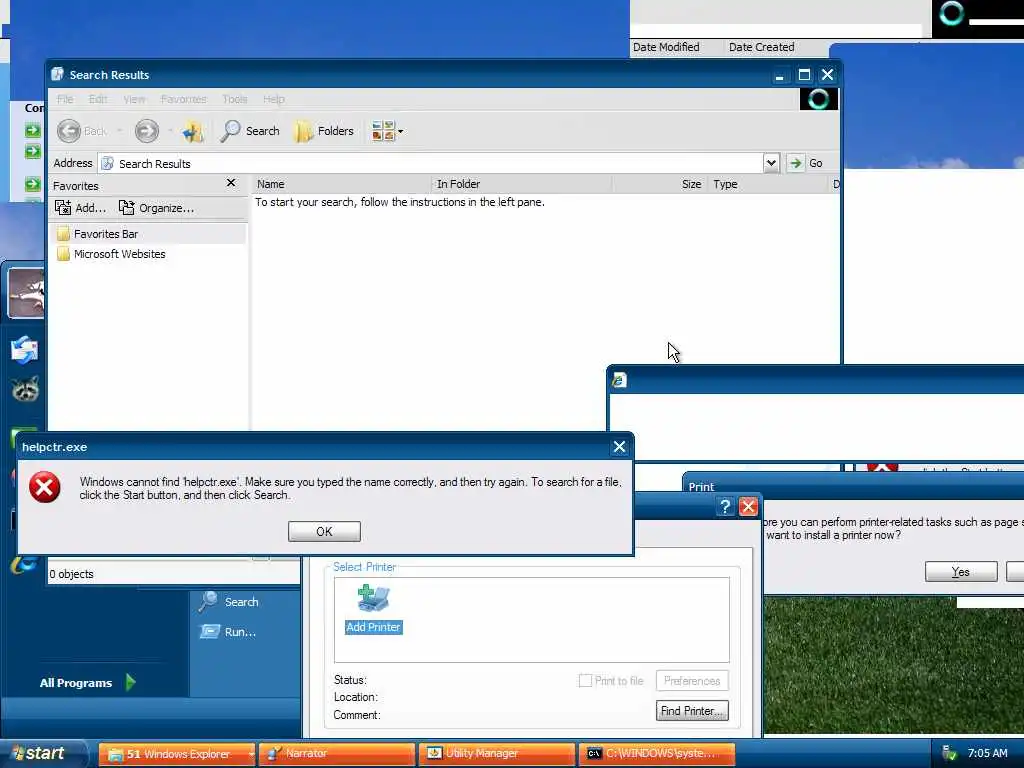Click the user account picture in Start menu

click(26, 293)
